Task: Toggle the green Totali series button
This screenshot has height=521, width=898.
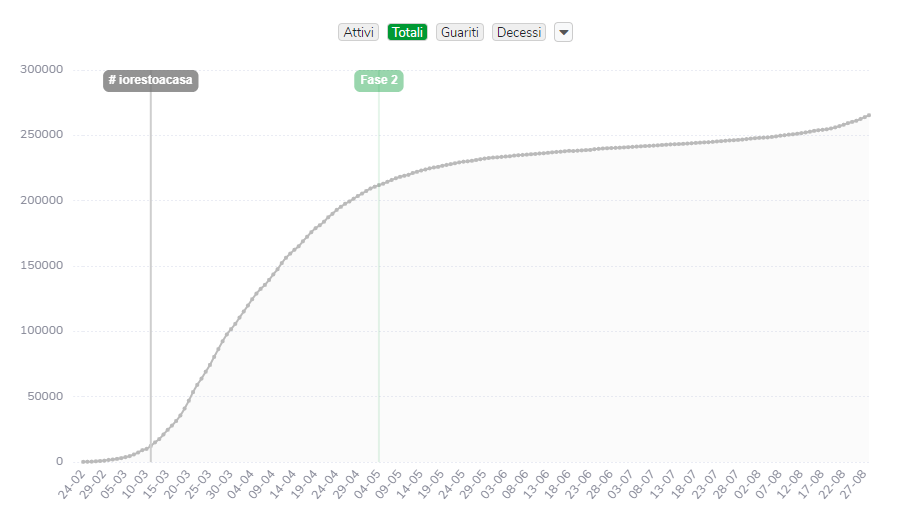Action: (407, 32)
